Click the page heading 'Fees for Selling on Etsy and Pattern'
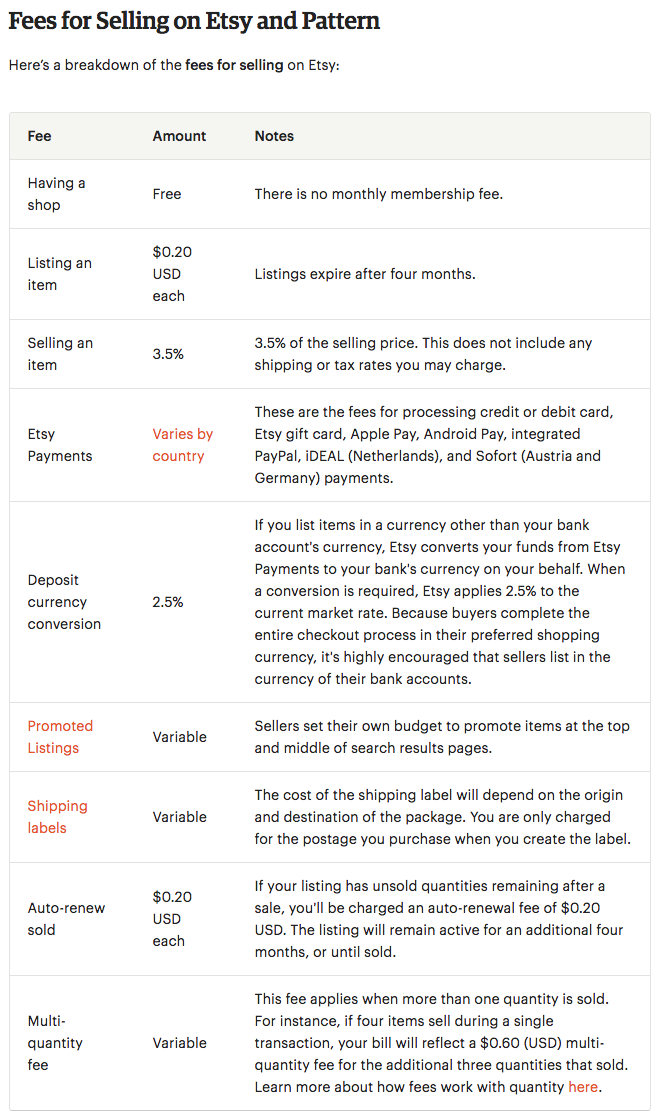The image size is (658, 1118). 194,21
